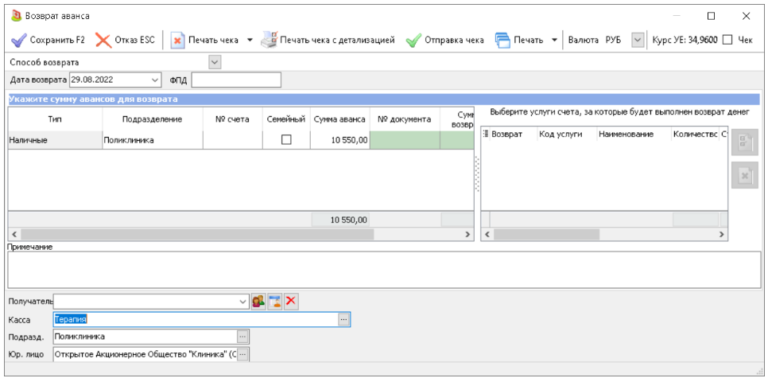Sort by Тип column header
This screenshot has height=378, width=768.
(x=55, y=119)
